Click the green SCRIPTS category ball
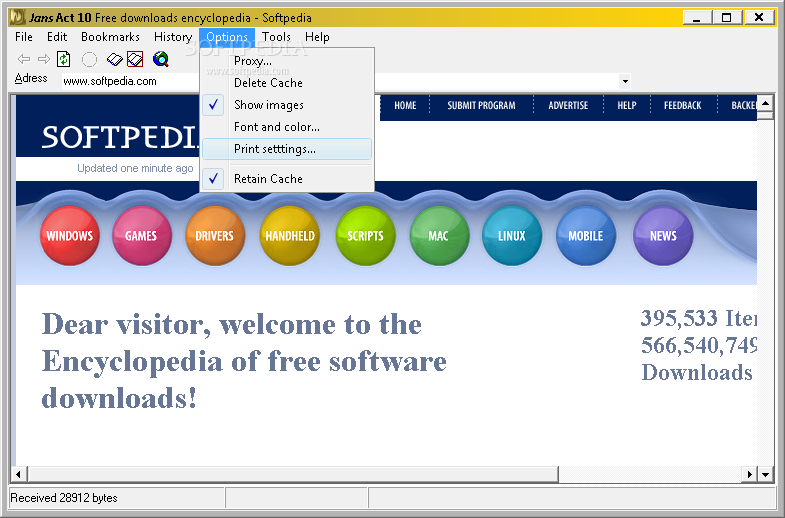 365,236
